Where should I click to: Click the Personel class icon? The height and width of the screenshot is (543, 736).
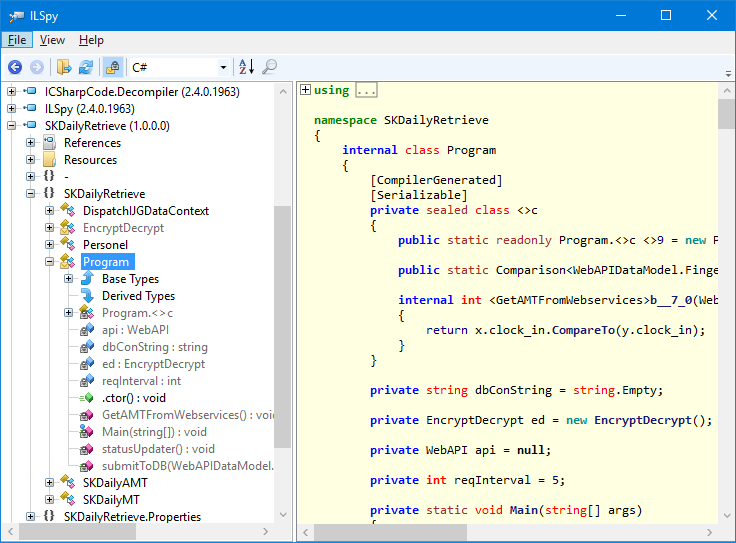pos(68,245)
